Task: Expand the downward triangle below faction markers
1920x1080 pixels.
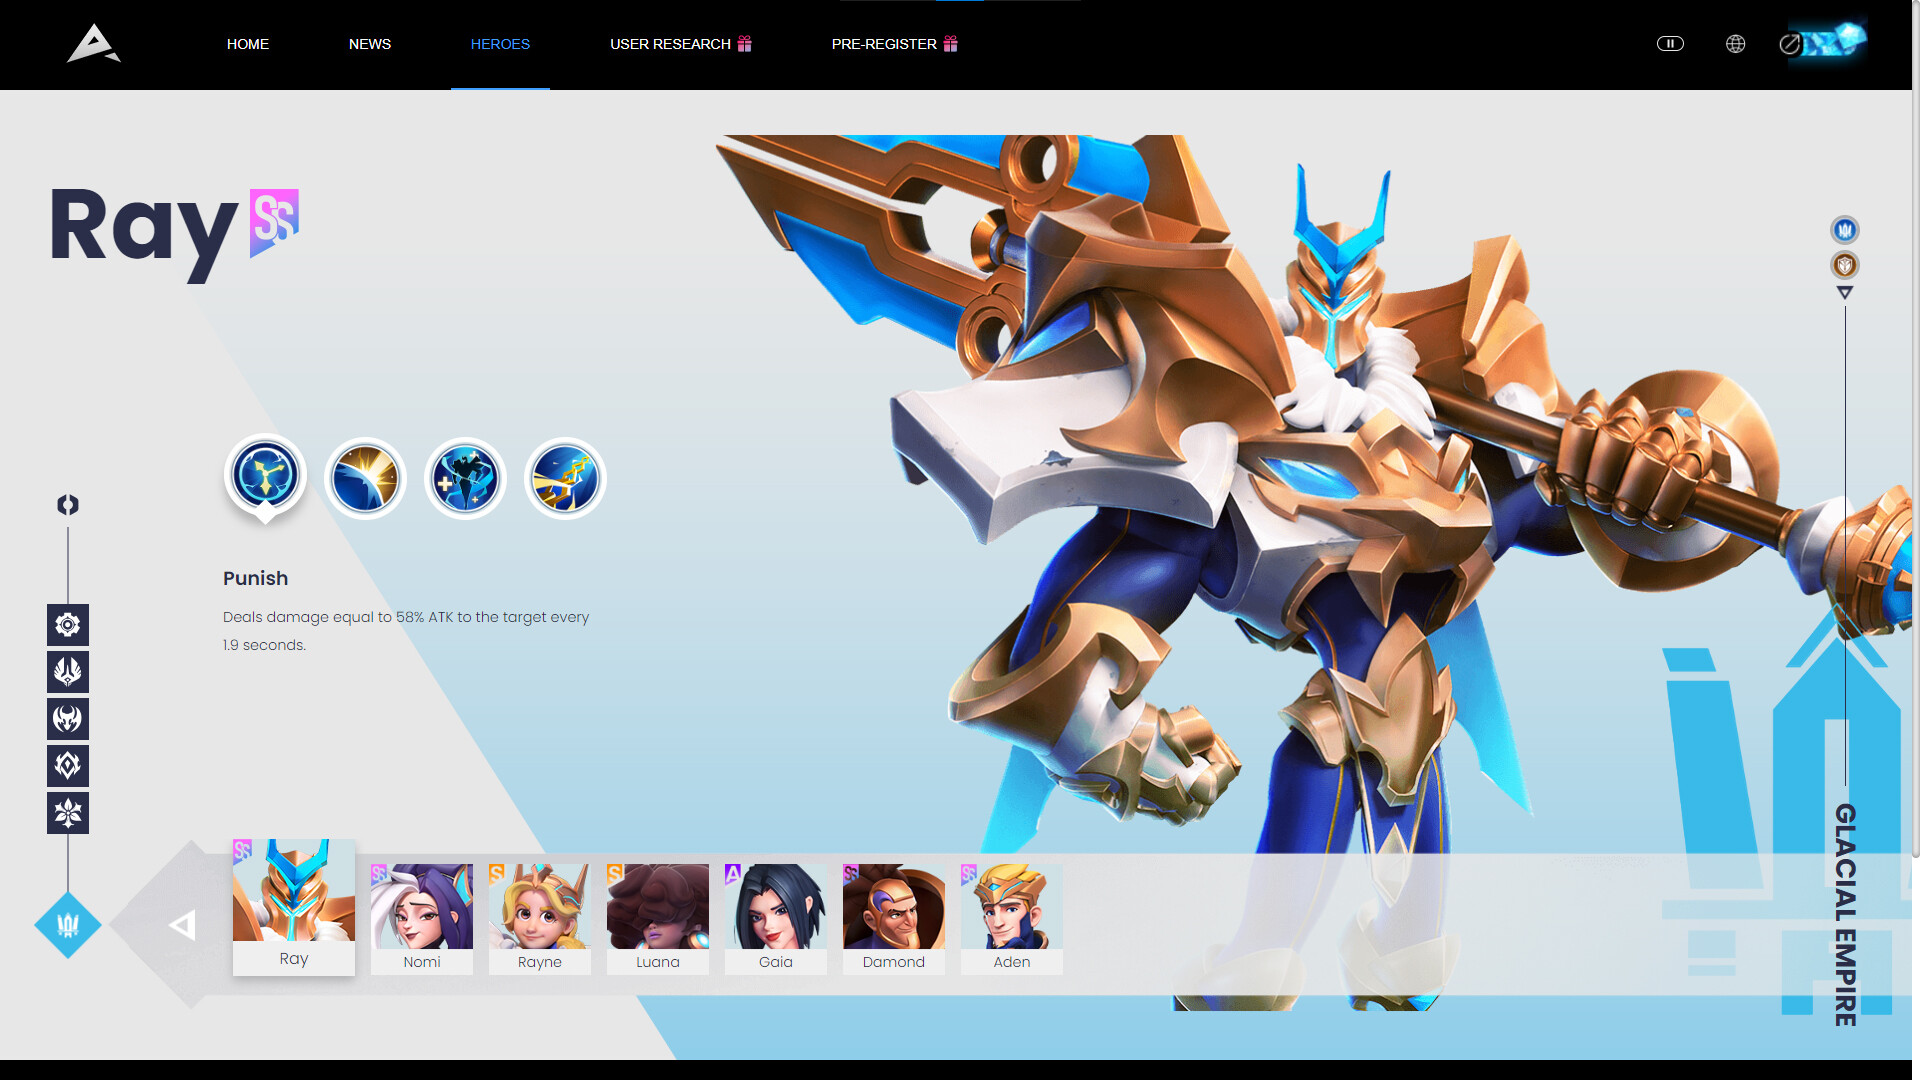Action: tap(1844, 291)
